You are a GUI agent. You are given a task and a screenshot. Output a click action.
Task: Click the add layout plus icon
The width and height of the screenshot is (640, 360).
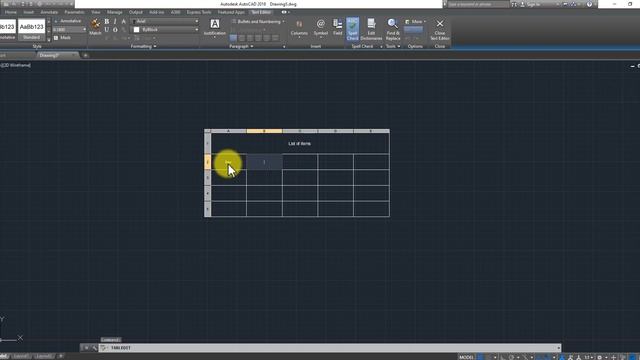click(x=60, y=356)
